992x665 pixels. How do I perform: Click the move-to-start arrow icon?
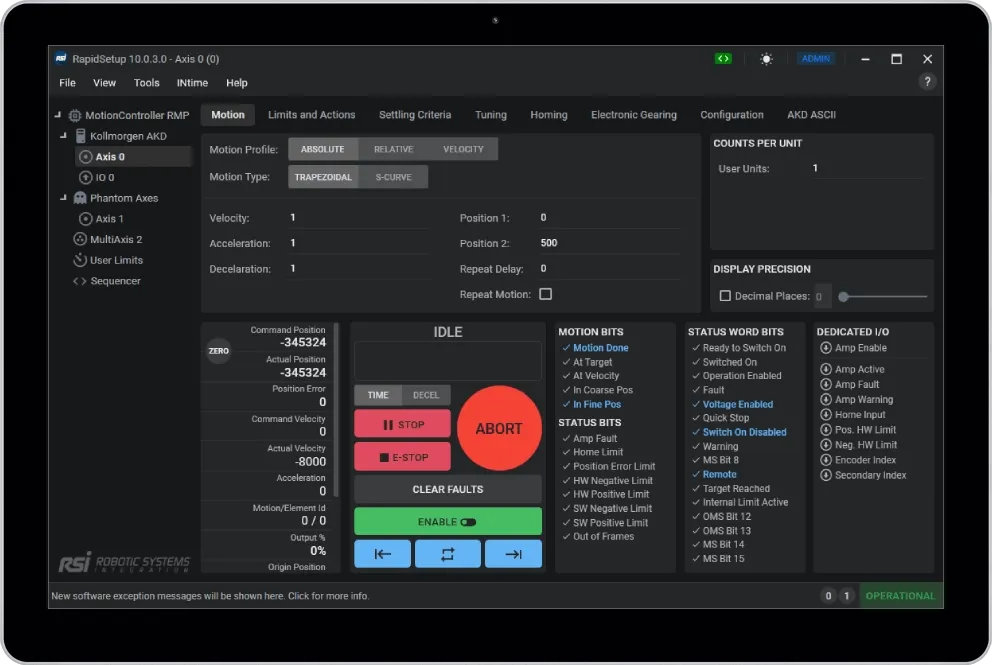[381, 553]
